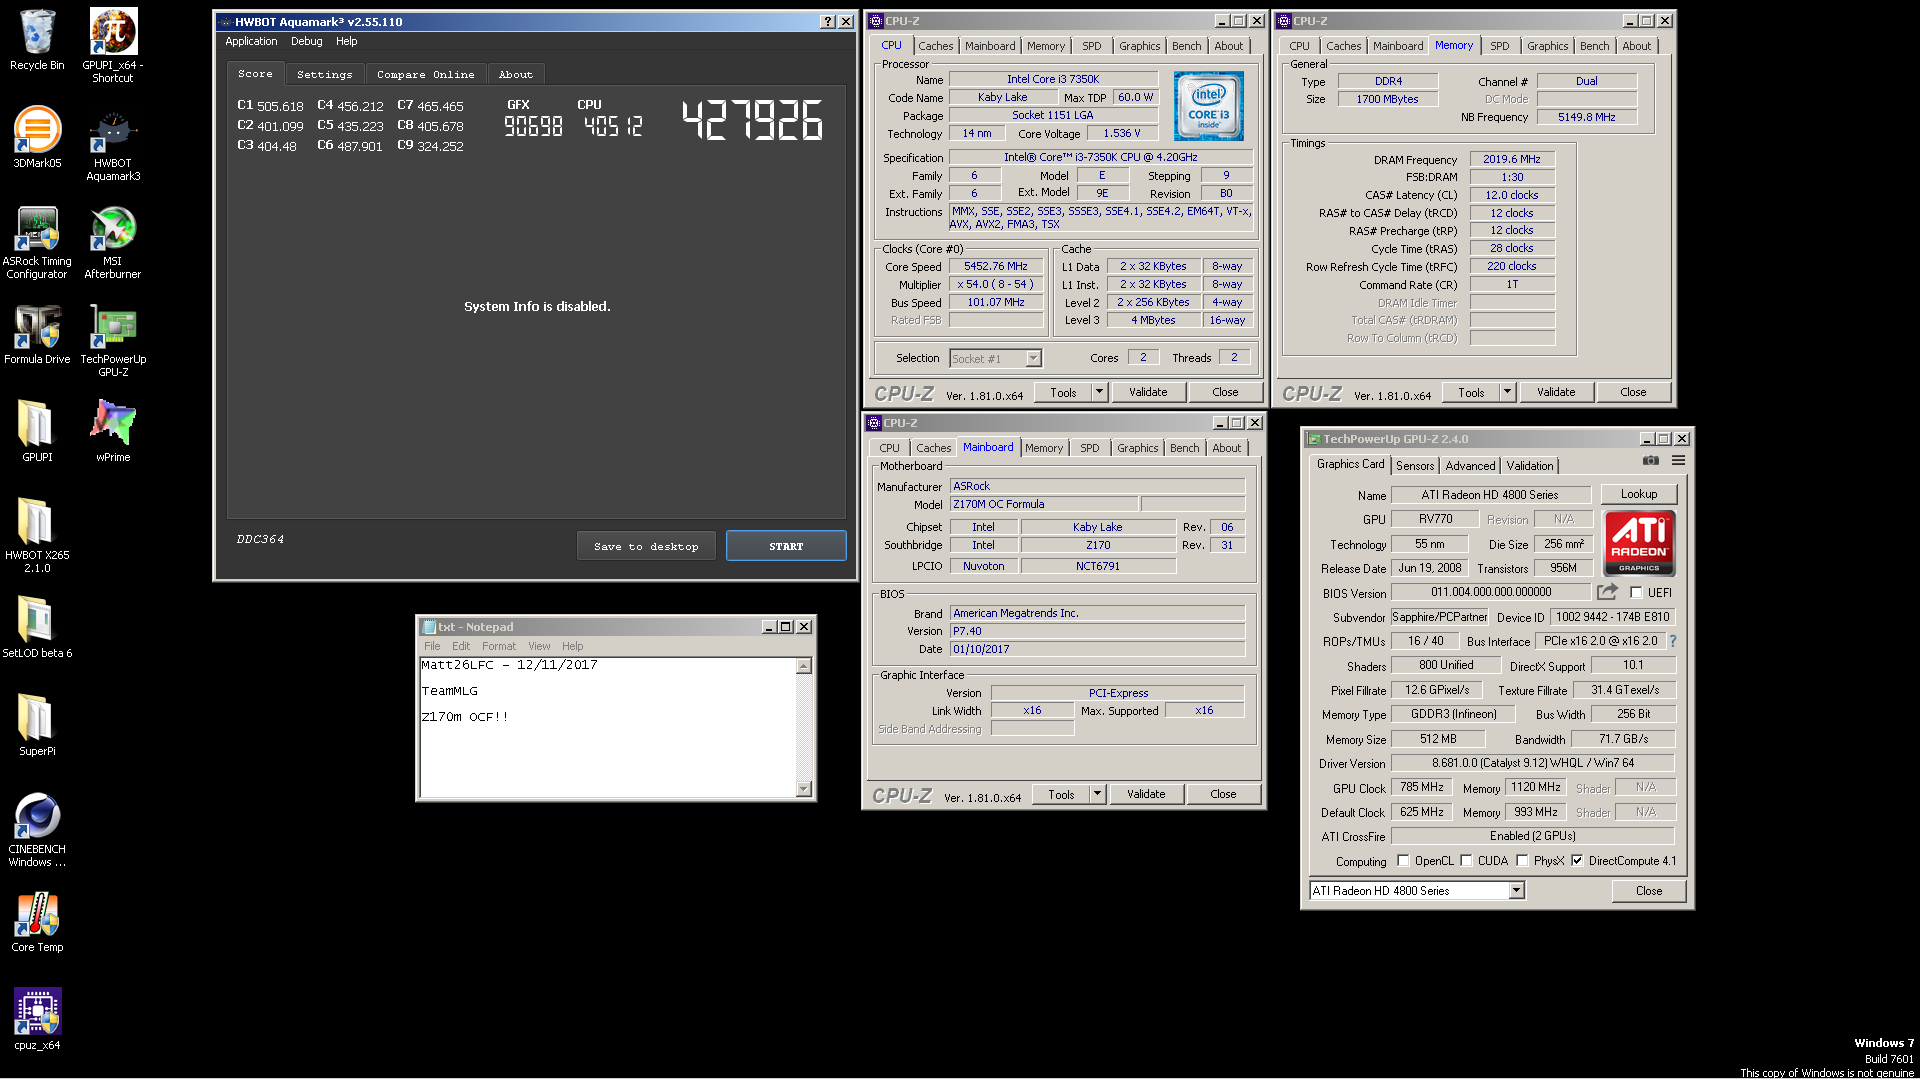Open the About tab in Aquamark
Image resolution: width=1920 pixels, height=1080 pixels.
point(515,74)
